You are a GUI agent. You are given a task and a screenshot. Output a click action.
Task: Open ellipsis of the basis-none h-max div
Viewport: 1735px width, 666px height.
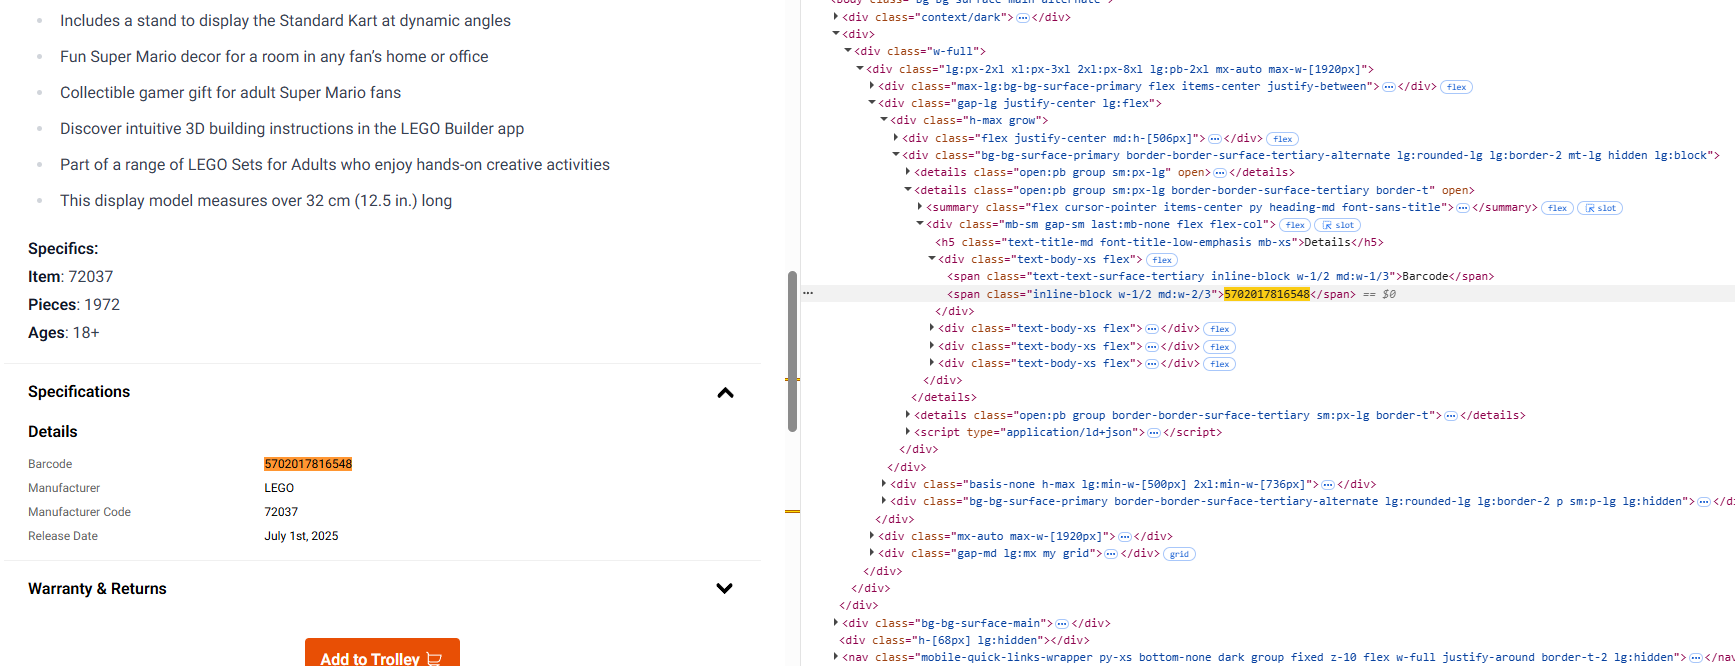click(x=1328, y=485)
